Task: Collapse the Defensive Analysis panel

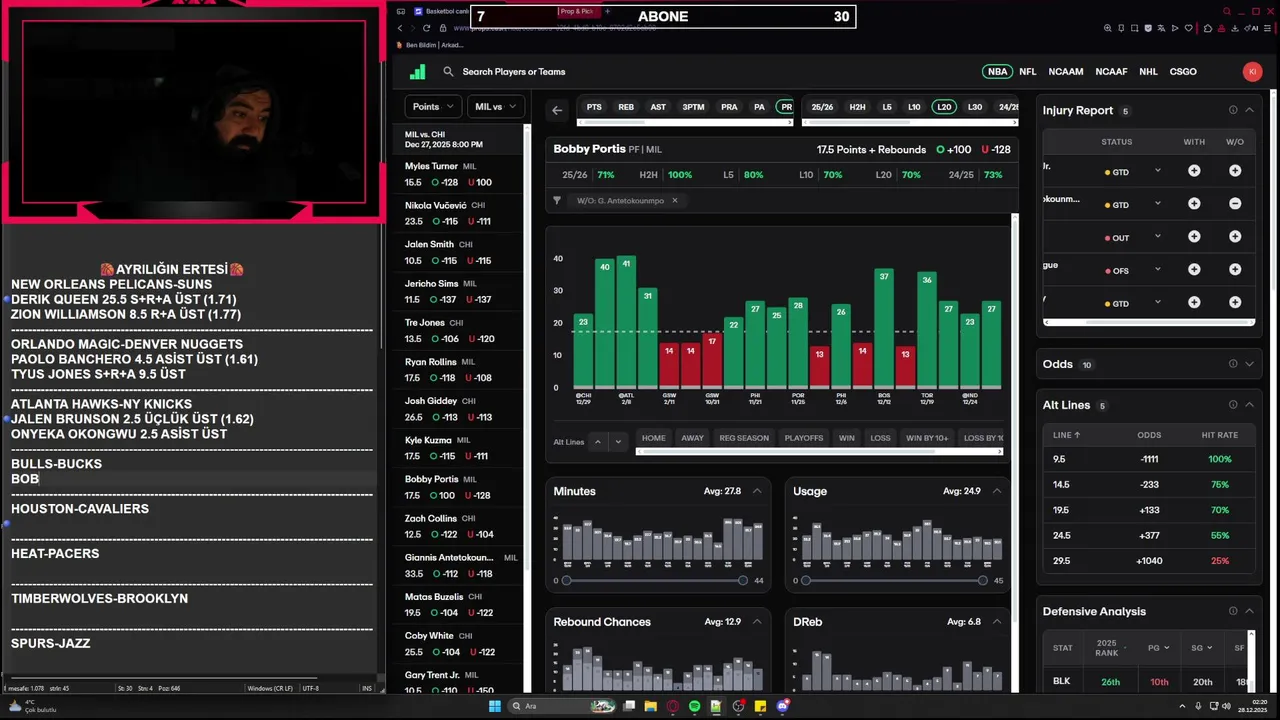Action: [x=1249, y=611]
